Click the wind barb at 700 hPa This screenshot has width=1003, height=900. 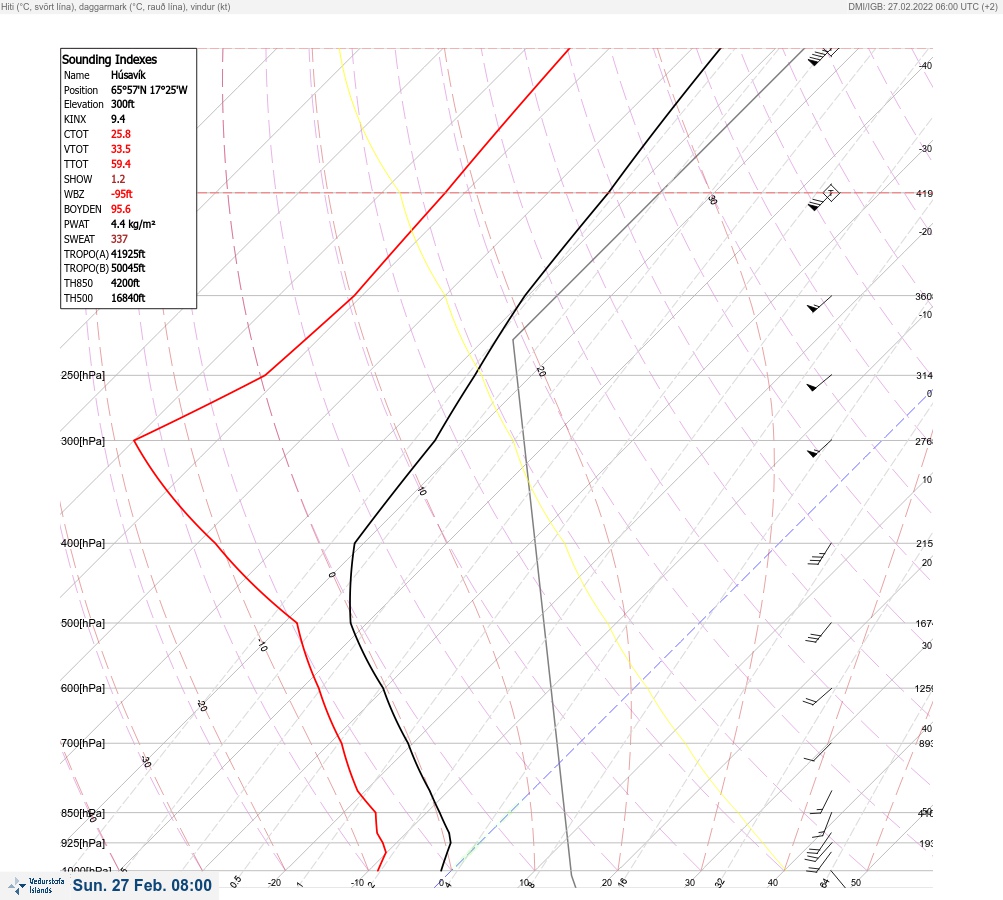click(x=817, y=752)
